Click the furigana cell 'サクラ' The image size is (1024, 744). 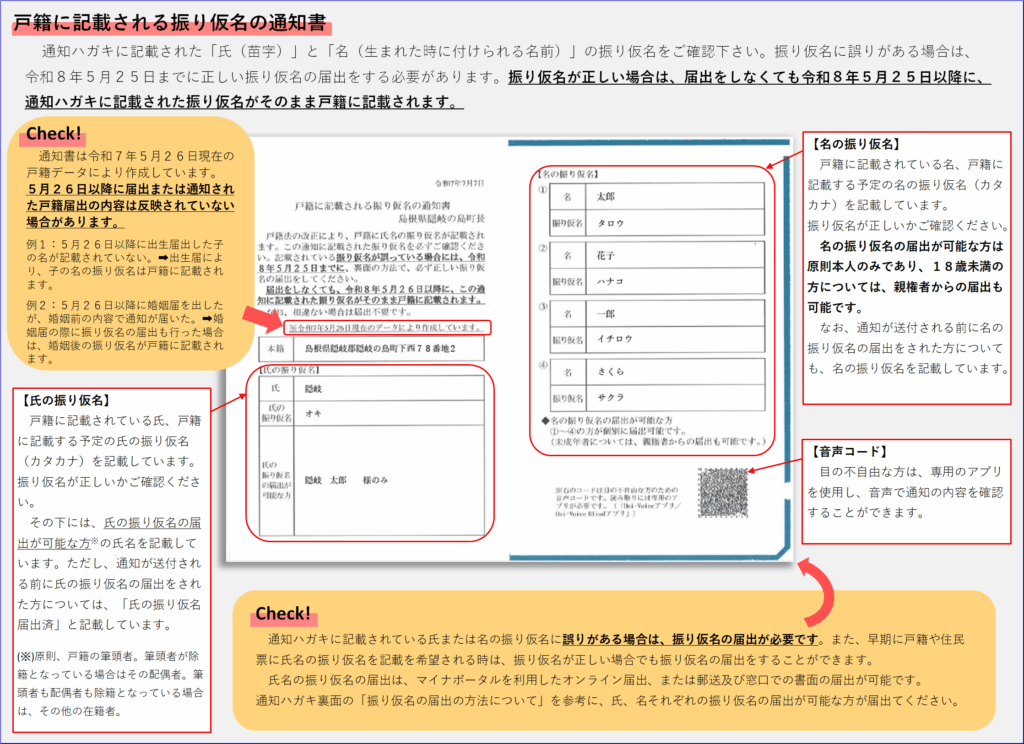675,397
